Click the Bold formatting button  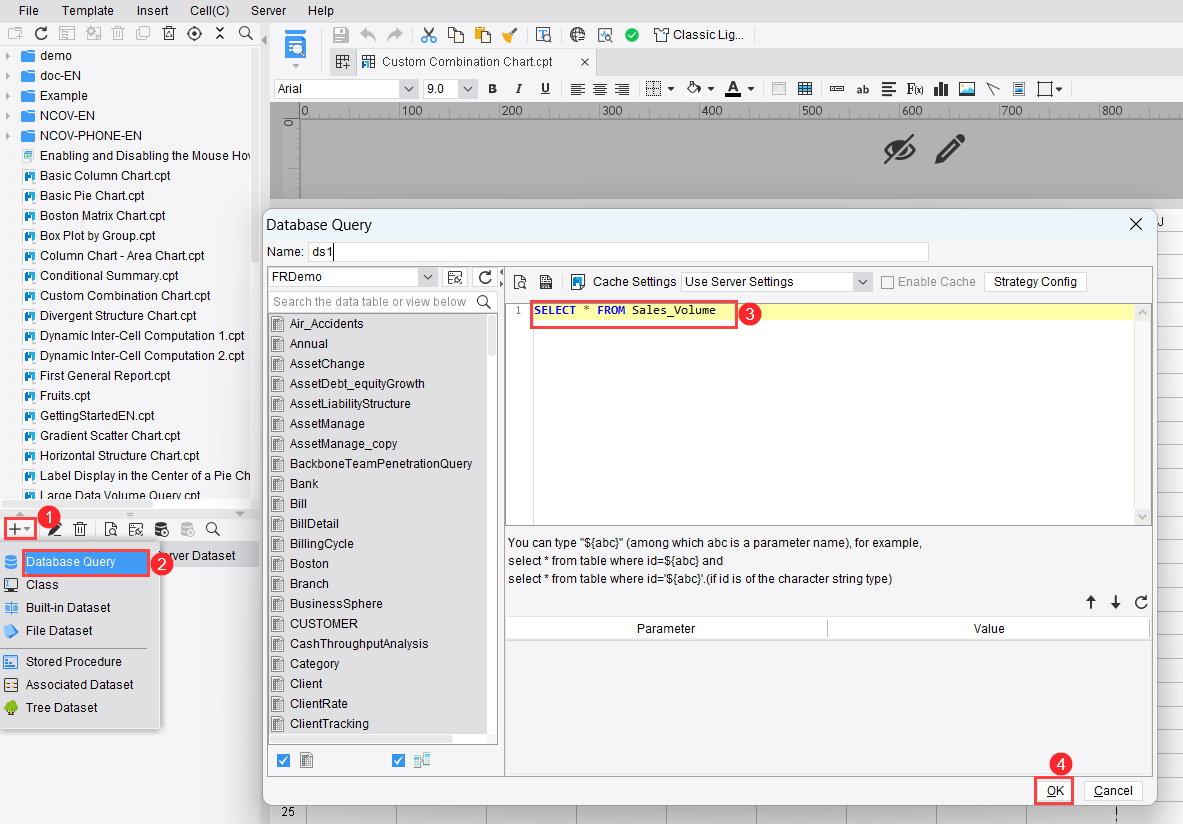(x=492, y=89)
